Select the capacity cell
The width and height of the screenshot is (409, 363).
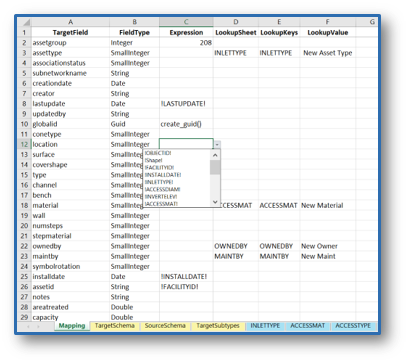[70, 317]
